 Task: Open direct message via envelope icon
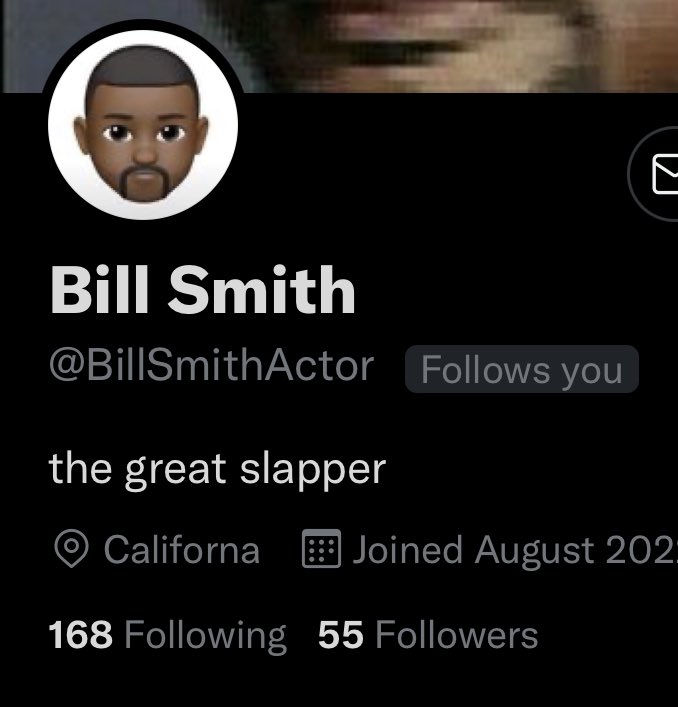pyautogui.click(x=655, y=174)
